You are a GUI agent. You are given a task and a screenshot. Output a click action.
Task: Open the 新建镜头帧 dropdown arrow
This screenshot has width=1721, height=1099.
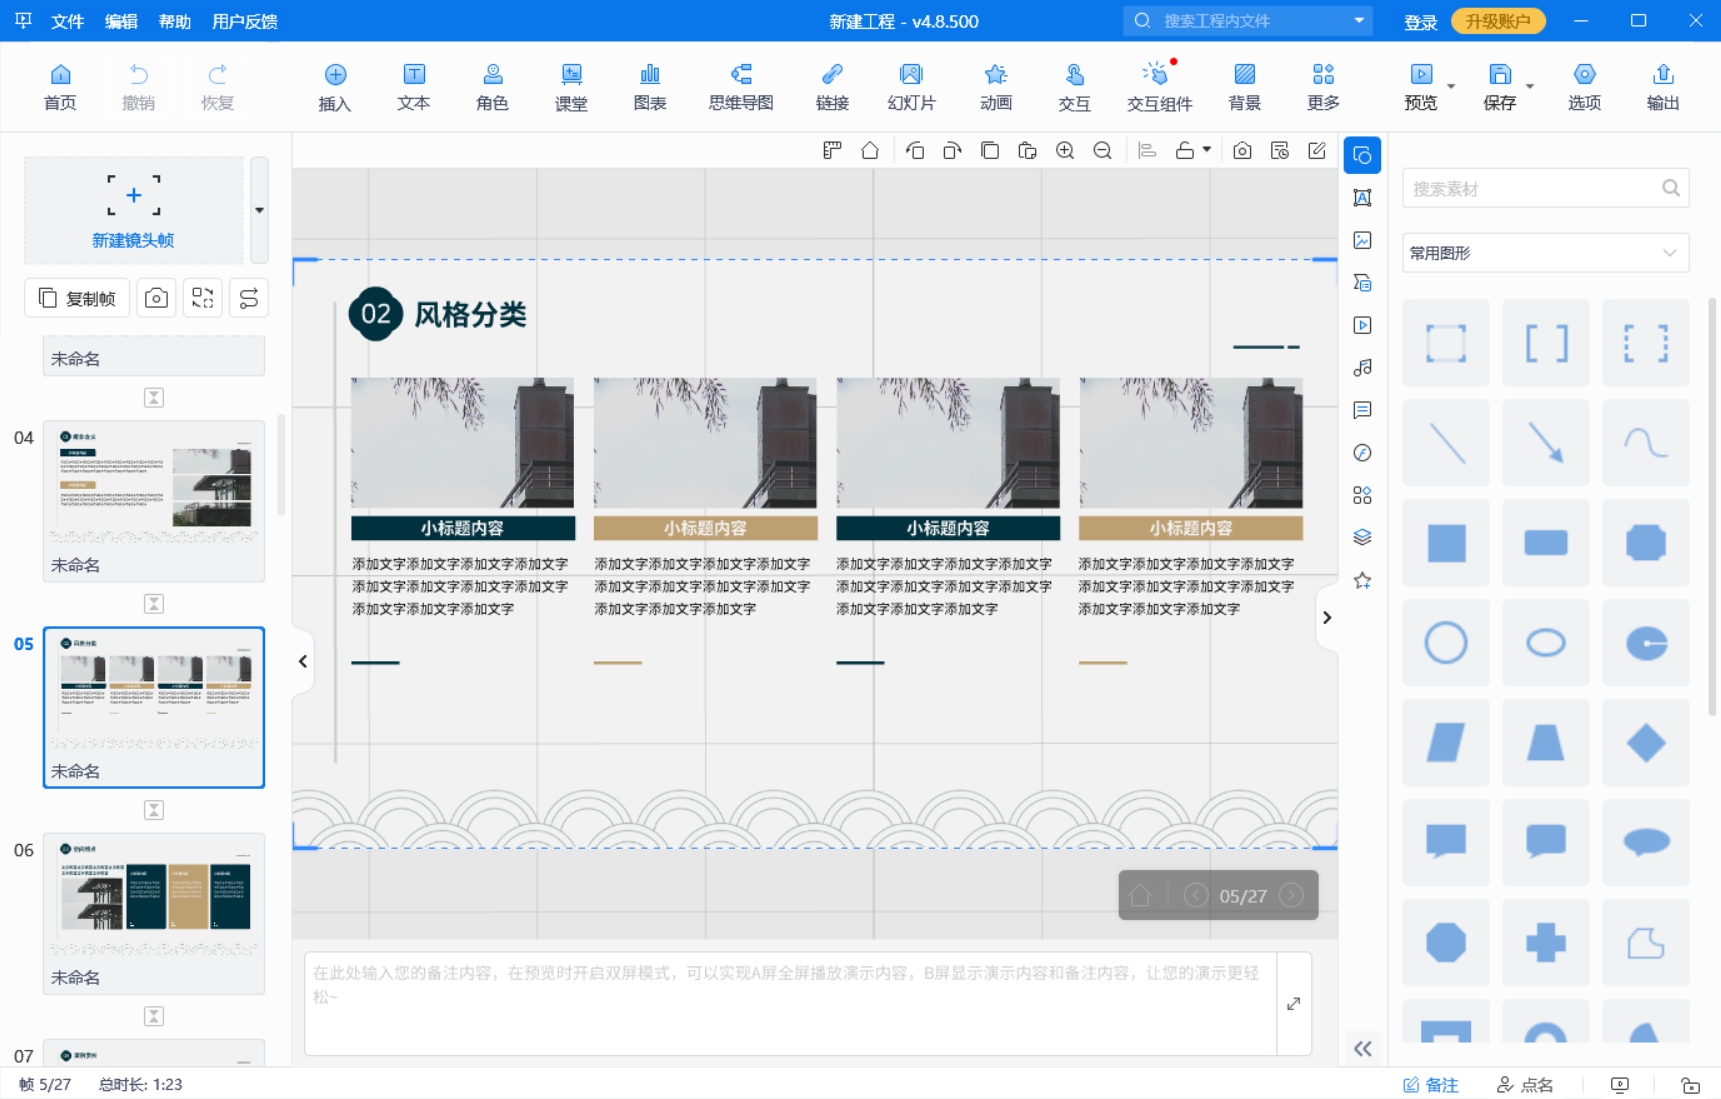(x=259, y=210)
